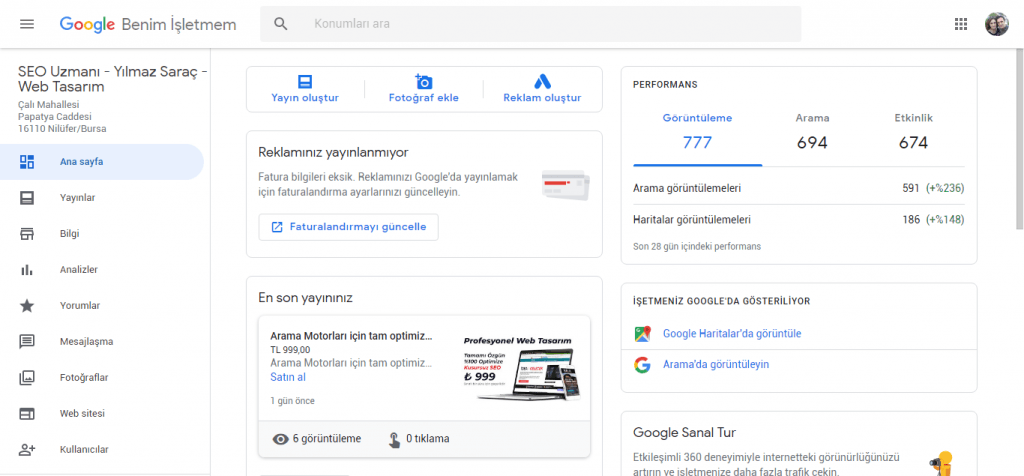Open Web sitesi in sidebar
1024x476 pixels.
[x=102, y=413]
